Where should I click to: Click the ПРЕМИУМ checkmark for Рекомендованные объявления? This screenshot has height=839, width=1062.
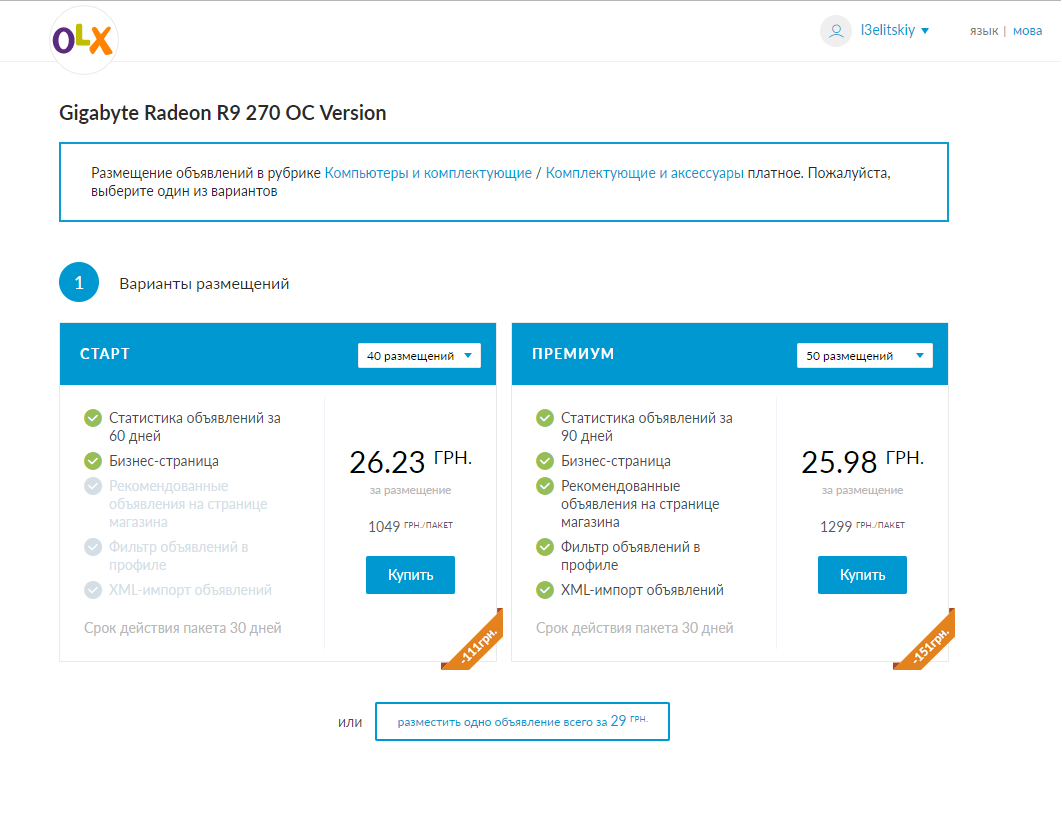coord(545,486)
